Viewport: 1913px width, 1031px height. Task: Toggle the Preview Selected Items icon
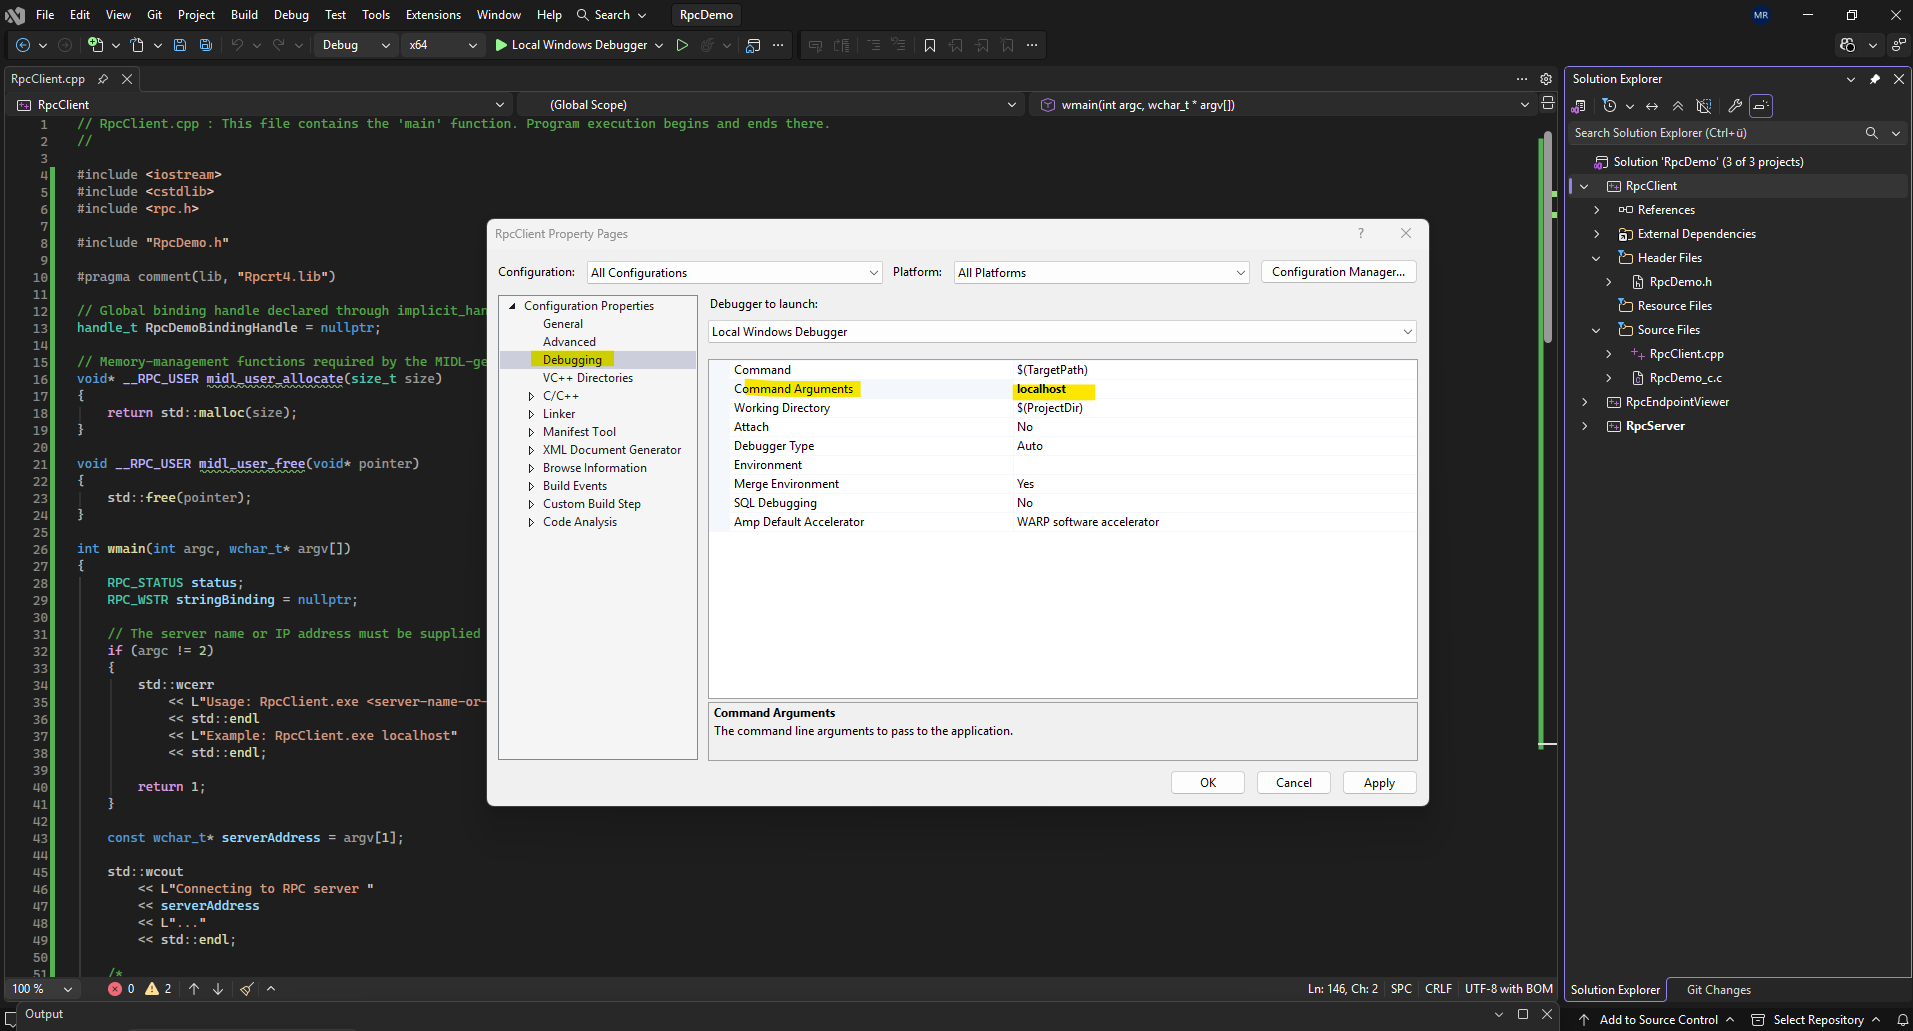coord(1761,106)
